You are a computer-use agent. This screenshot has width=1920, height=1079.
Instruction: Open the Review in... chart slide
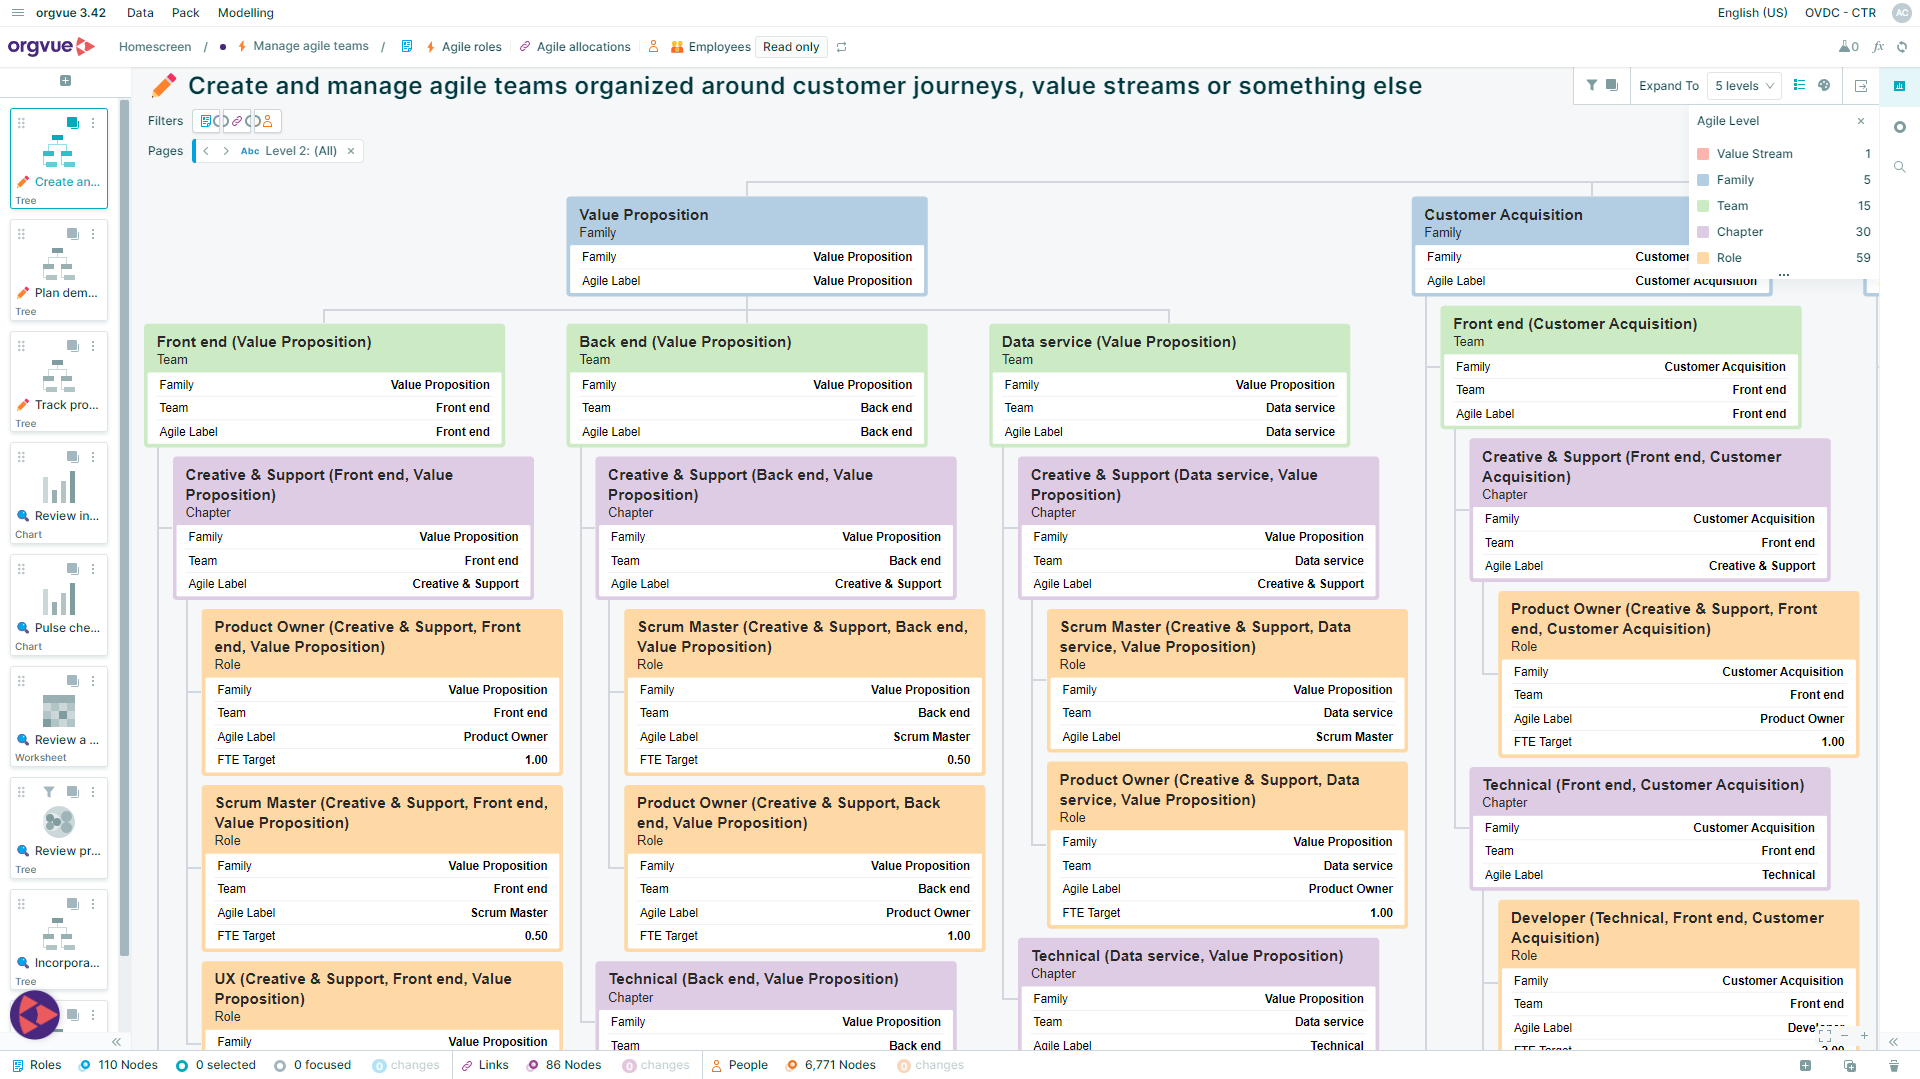pyautogui.click(x=59, y=493)
